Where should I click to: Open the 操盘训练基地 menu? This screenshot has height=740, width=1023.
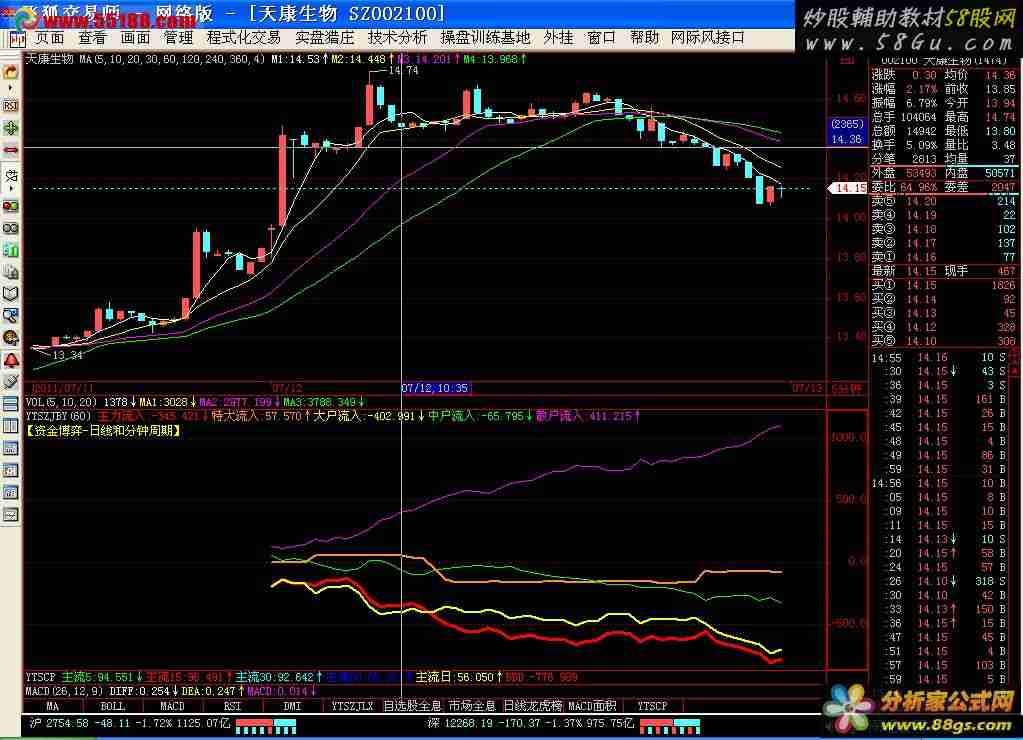(x=485, y=38)
